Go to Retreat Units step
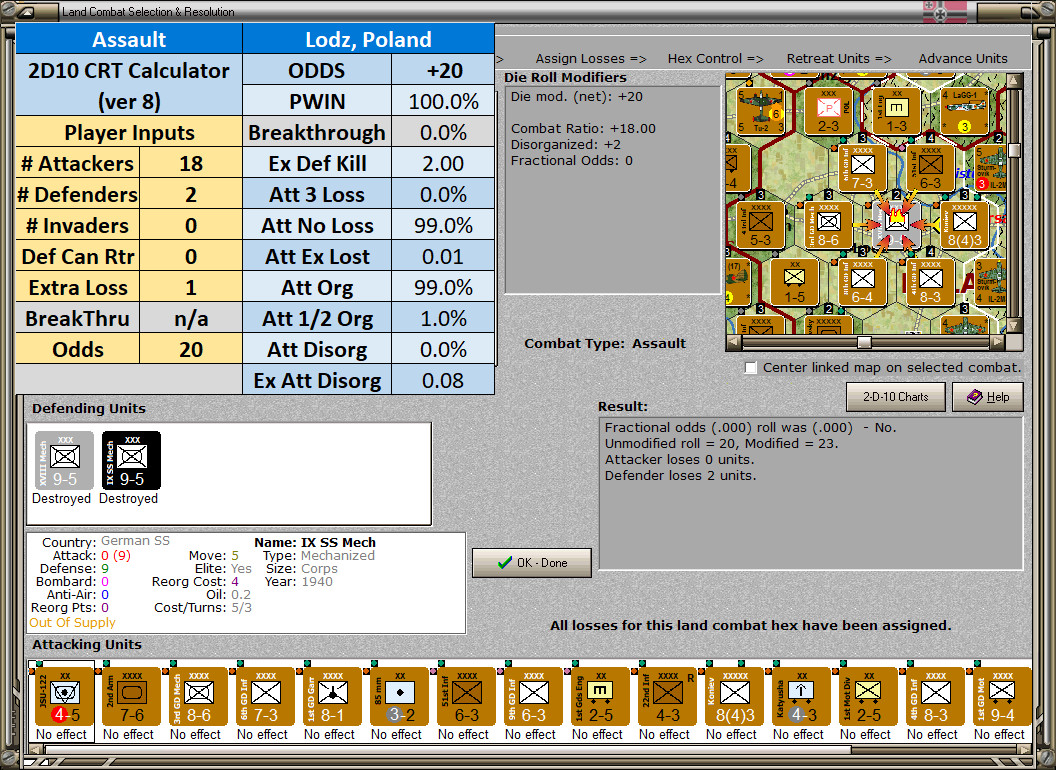The image size is (1056, 770). [x=838, y=59]
